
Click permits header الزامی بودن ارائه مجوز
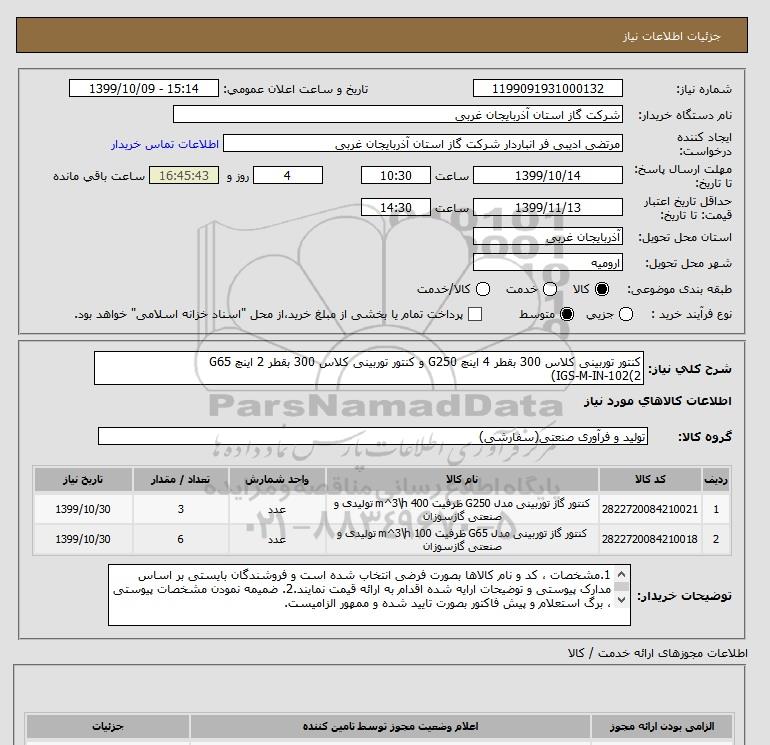(661, 726)
